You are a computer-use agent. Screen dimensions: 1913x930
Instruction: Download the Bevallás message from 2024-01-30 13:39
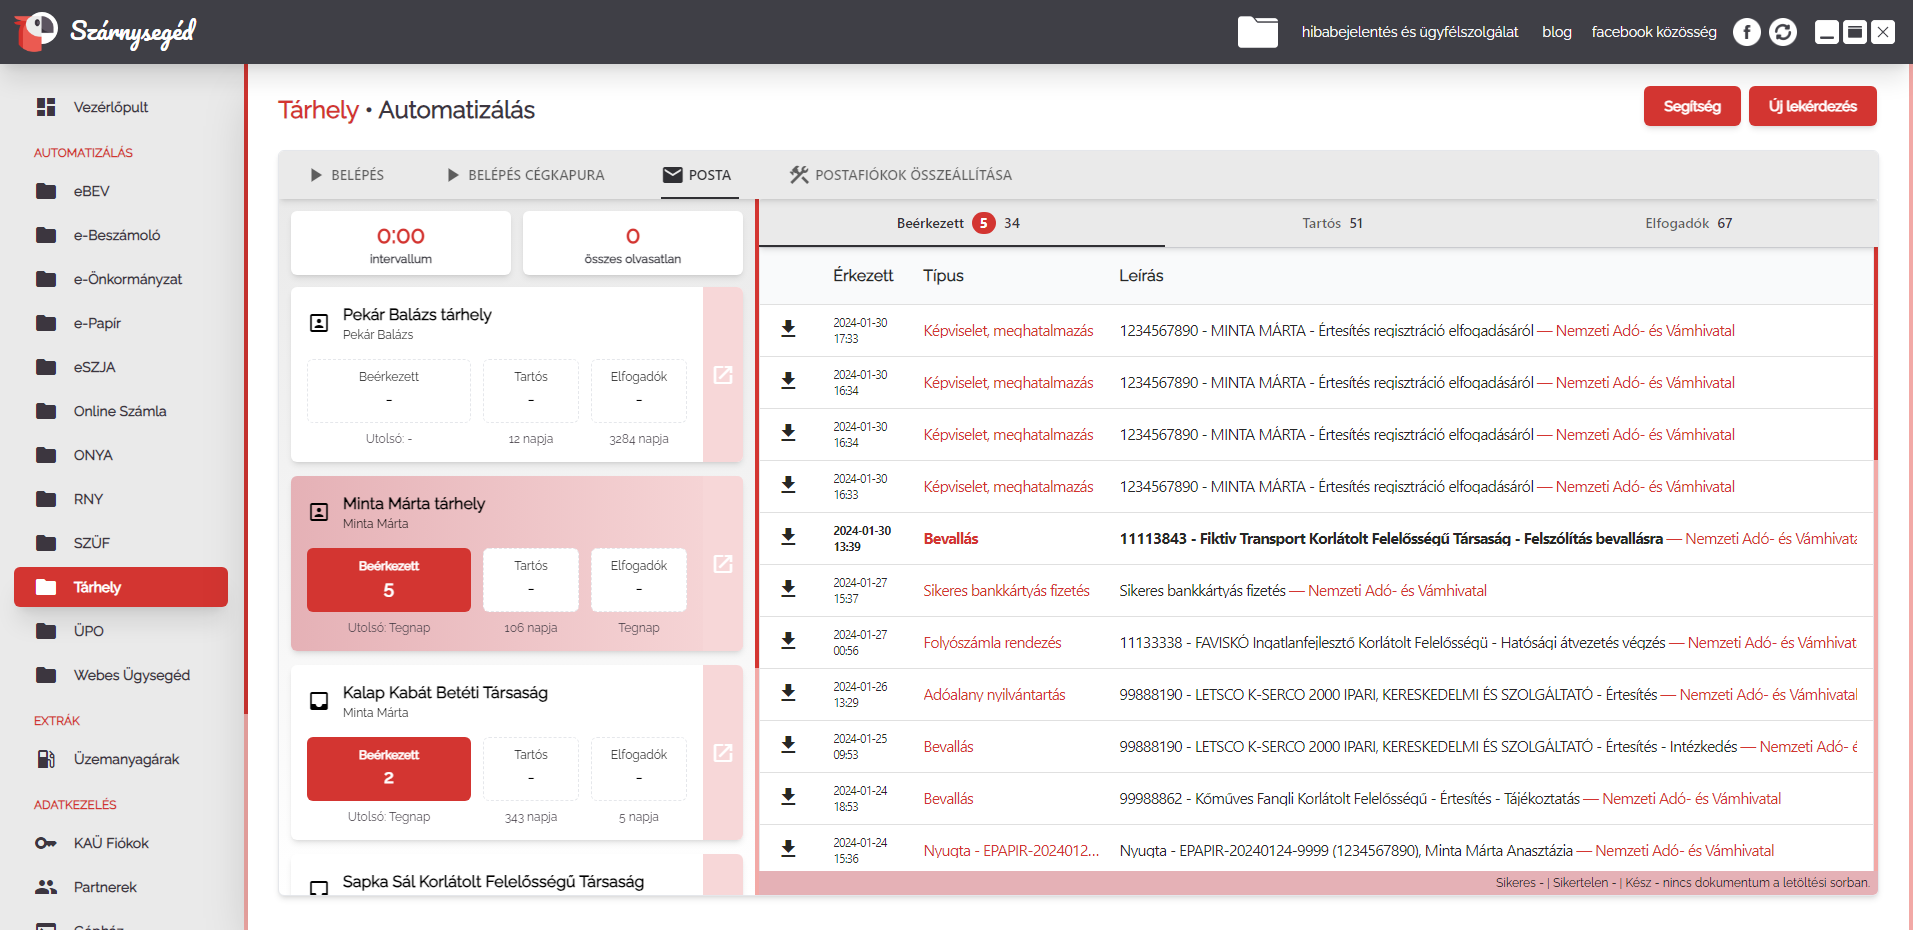click(x=788, y=538)
